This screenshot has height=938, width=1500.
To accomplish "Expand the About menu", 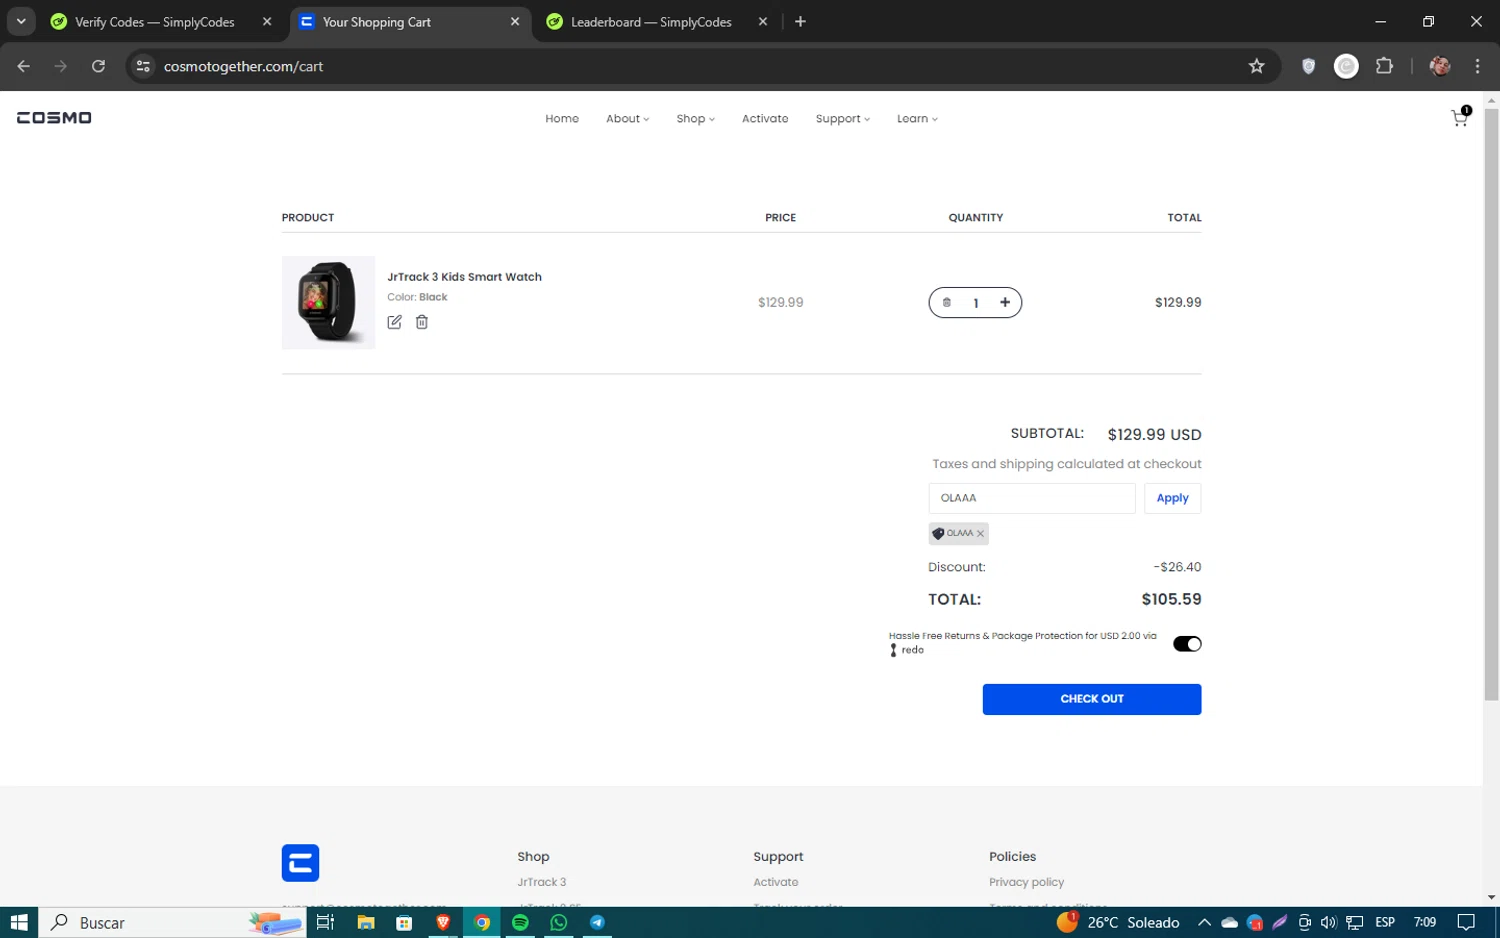I will tap(627, 118).
